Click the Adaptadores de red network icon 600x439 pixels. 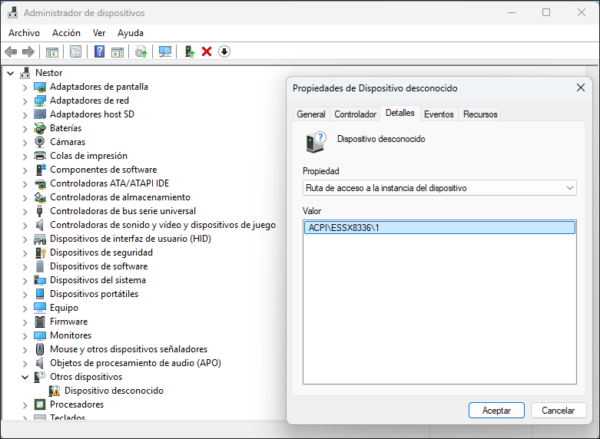[x=40, y=101]
